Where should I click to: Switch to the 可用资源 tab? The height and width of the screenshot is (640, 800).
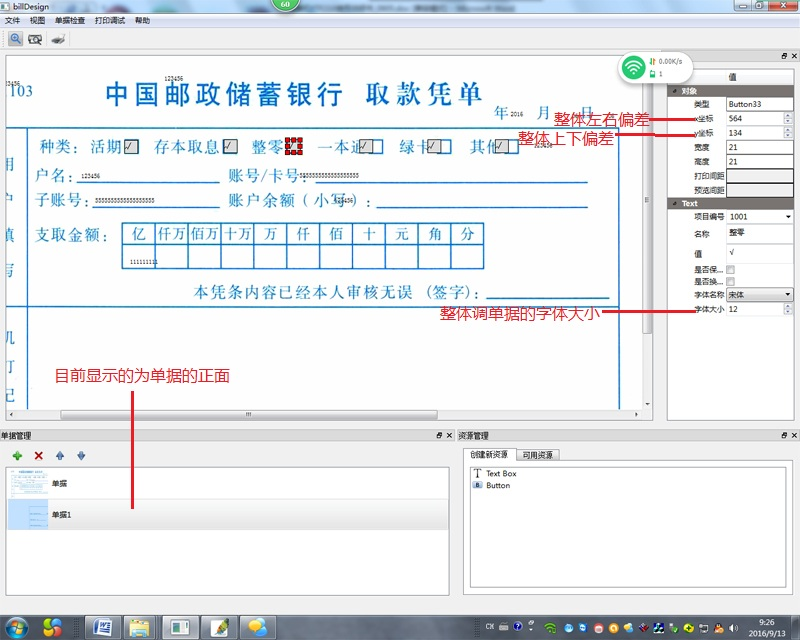pyautogui.click(x=539, y=455)
